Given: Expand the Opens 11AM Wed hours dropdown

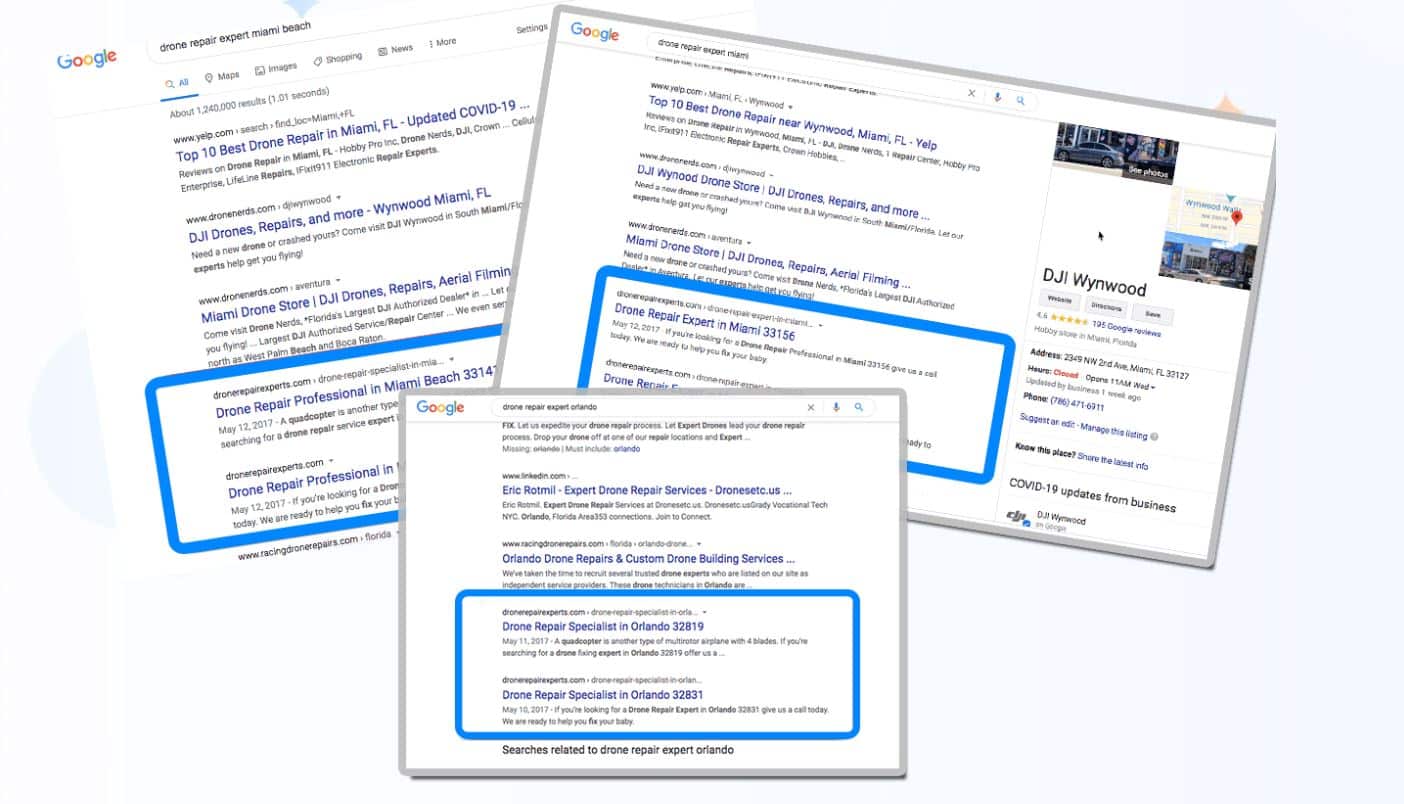Looking at the screenshot, I should [1153, 386].
